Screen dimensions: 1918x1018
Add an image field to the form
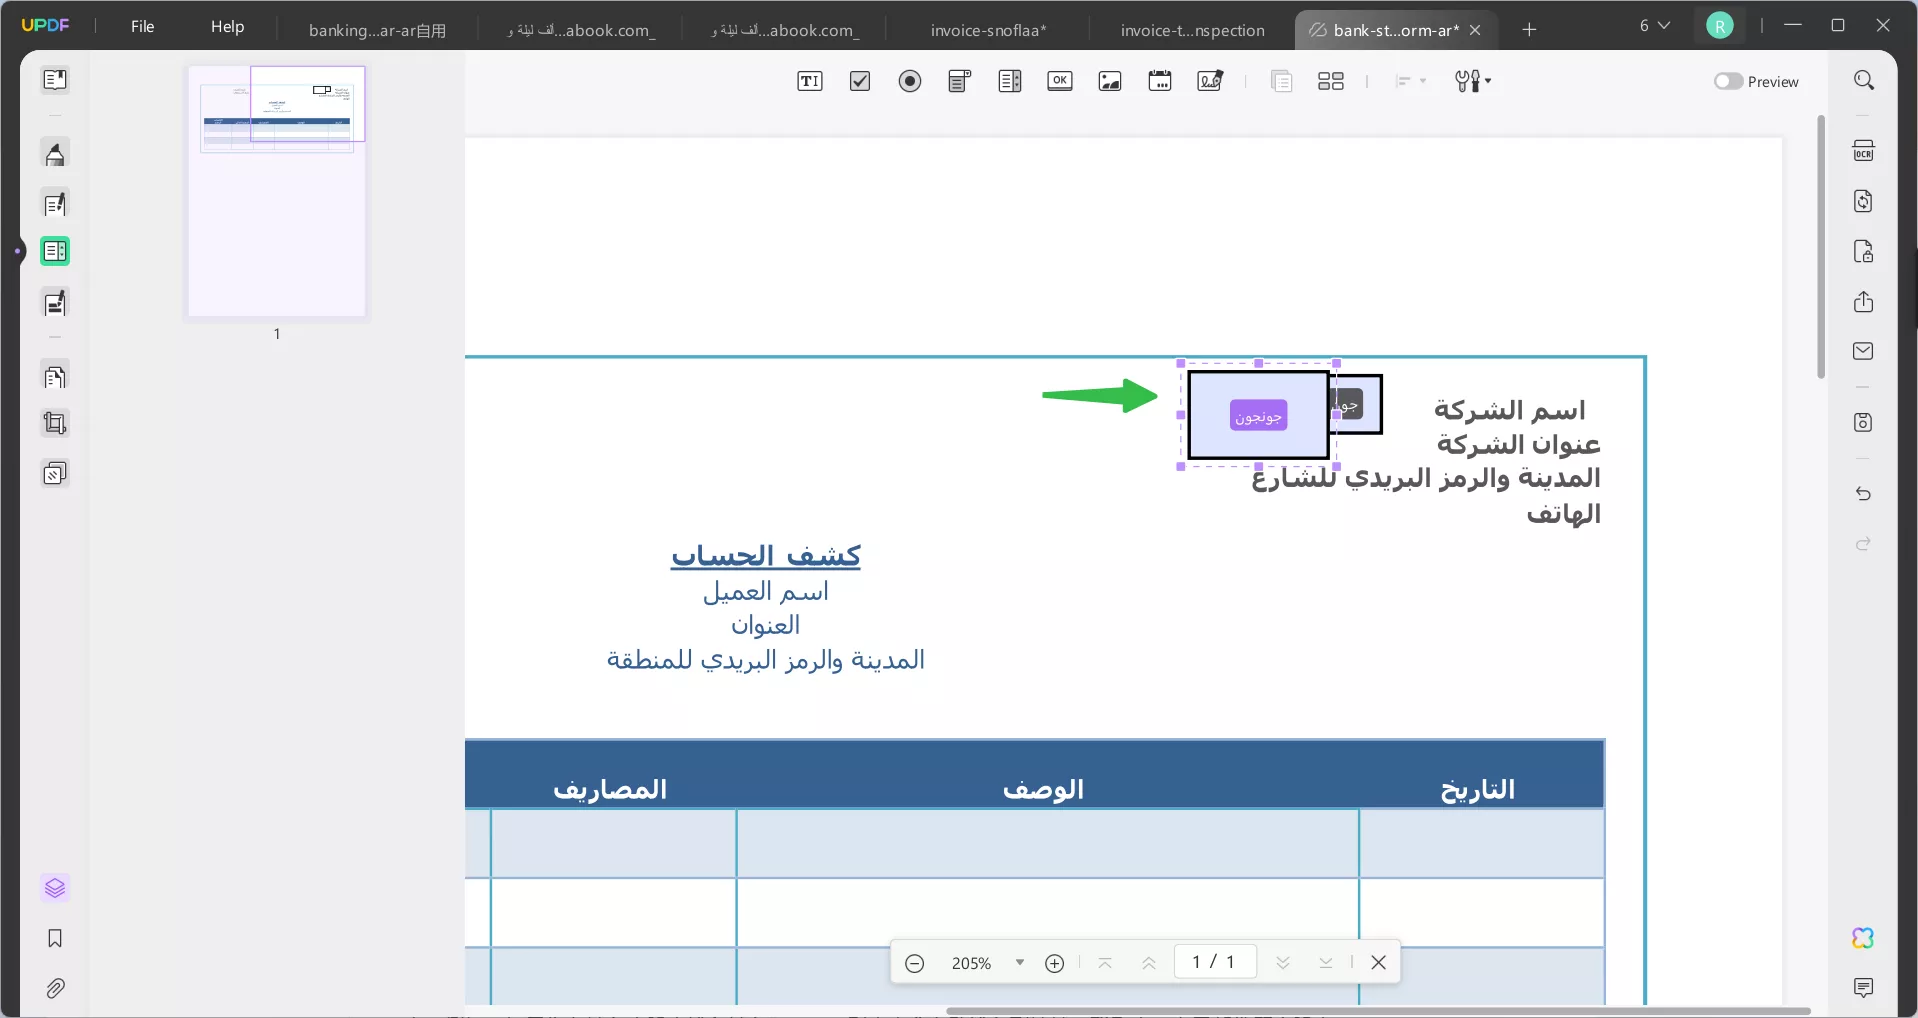coord(1109,81)
